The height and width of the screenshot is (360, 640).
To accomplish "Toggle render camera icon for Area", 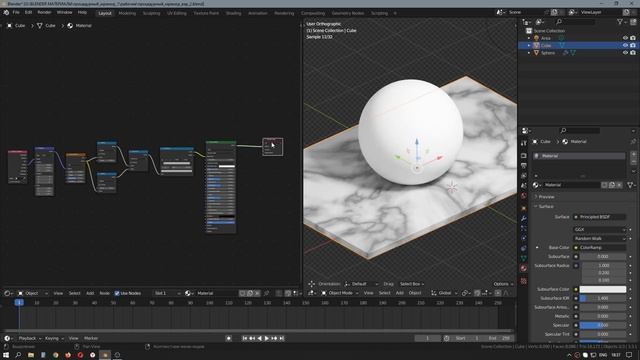I will click(633, 38).
